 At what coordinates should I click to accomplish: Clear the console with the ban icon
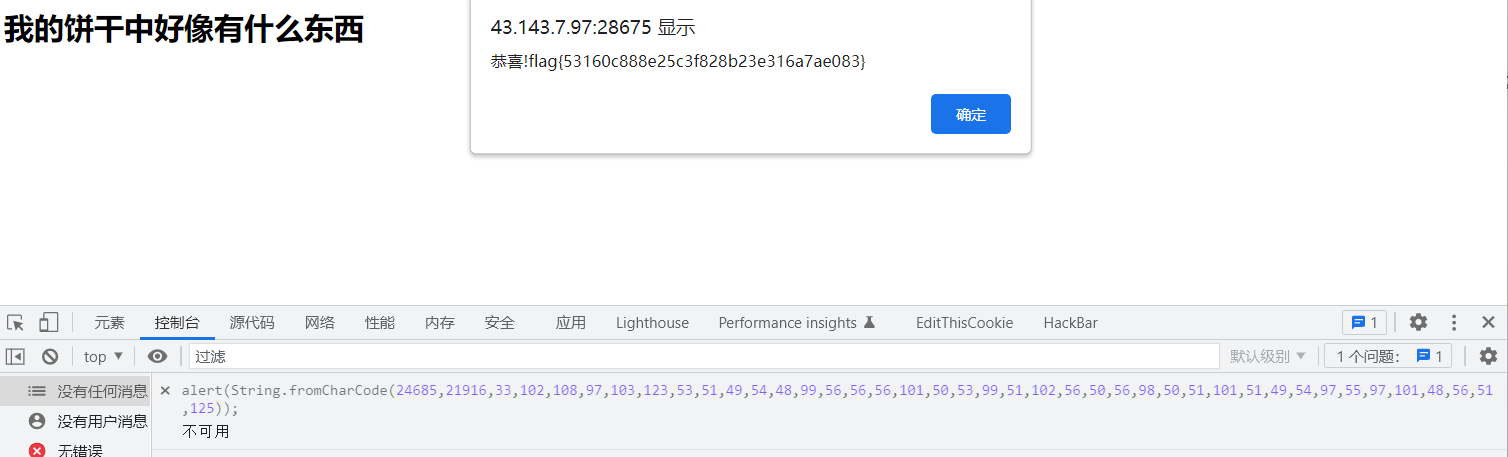(x=50, y=357)
